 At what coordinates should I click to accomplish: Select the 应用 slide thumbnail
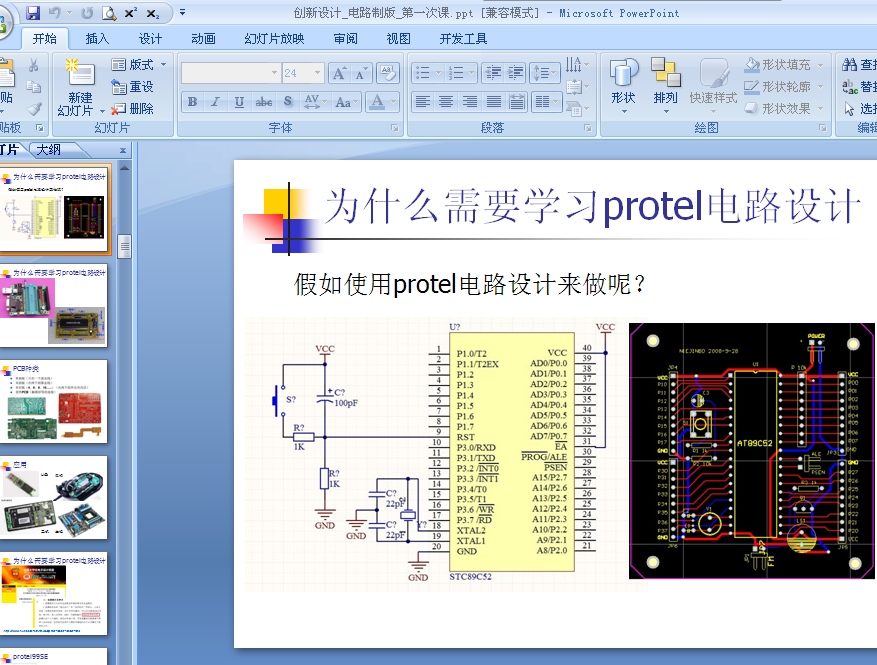pos(53,498)
